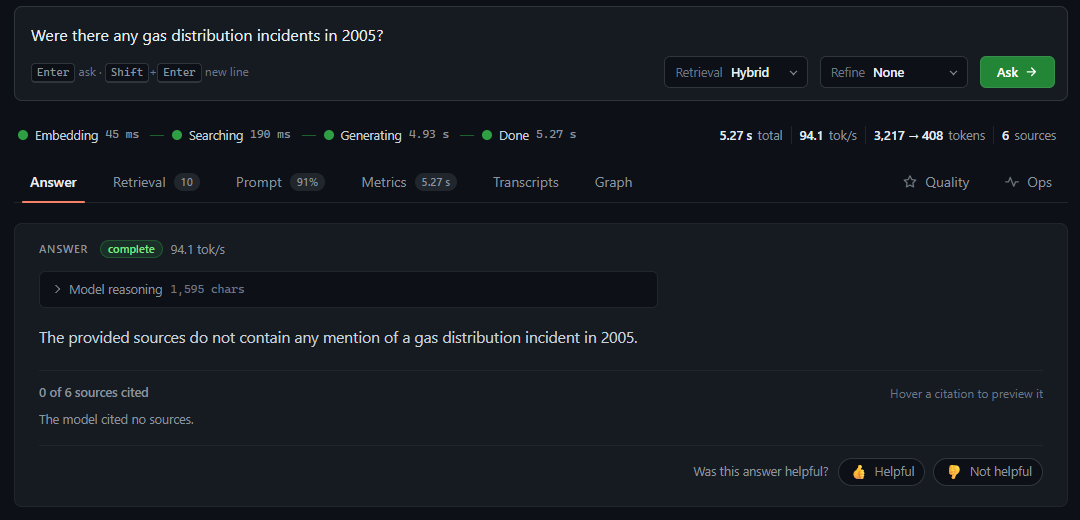Click the Shift key hint
Screen dimensions: 1080x520
(x=127, y=72)
